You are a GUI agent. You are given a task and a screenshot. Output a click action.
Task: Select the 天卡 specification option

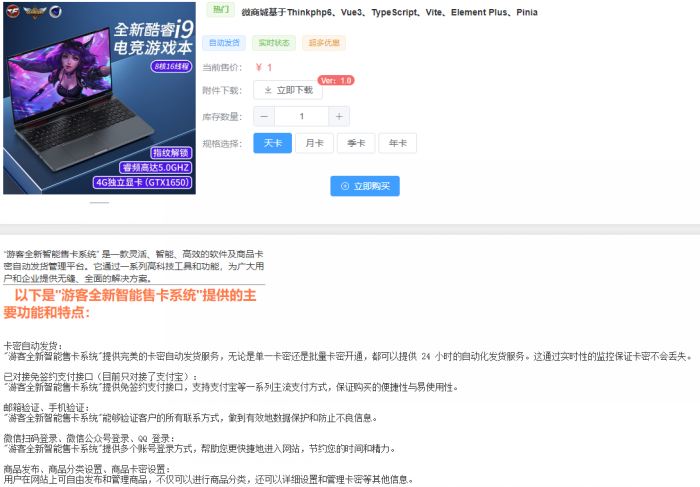pos(273,143)
